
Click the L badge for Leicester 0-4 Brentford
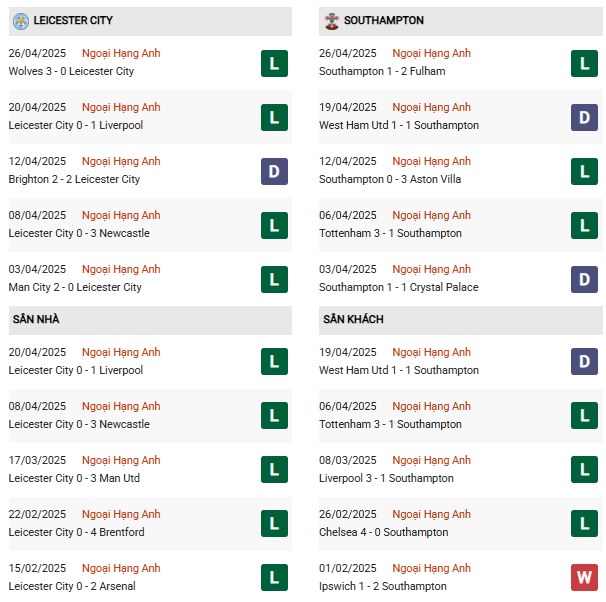coord(274,524)
